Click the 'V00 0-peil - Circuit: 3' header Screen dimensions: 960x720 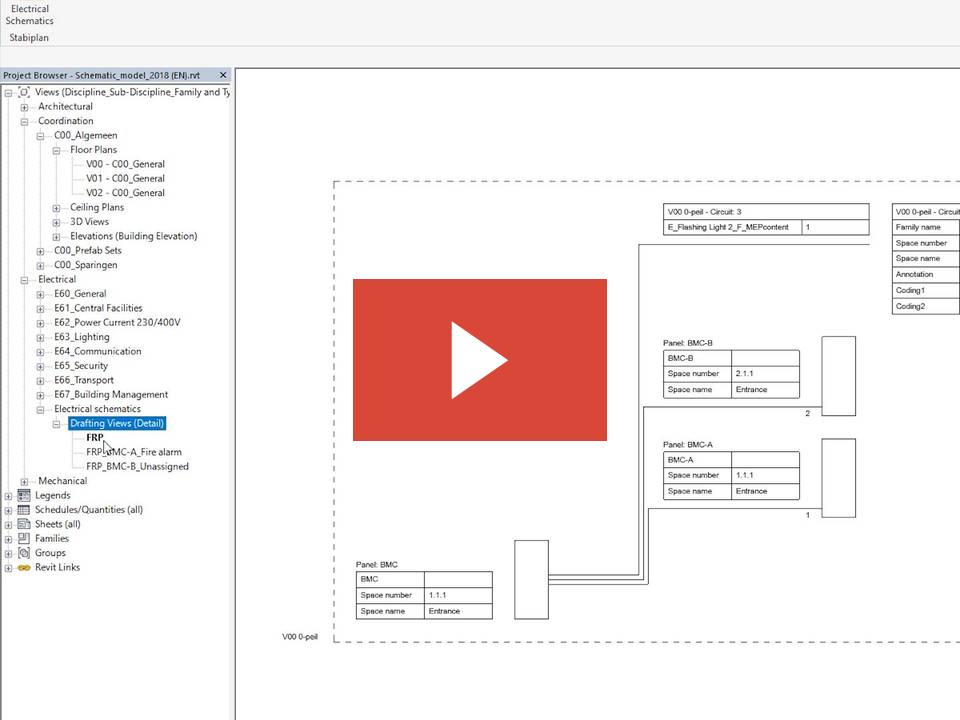pyautogui.click(x=766, y=212)
